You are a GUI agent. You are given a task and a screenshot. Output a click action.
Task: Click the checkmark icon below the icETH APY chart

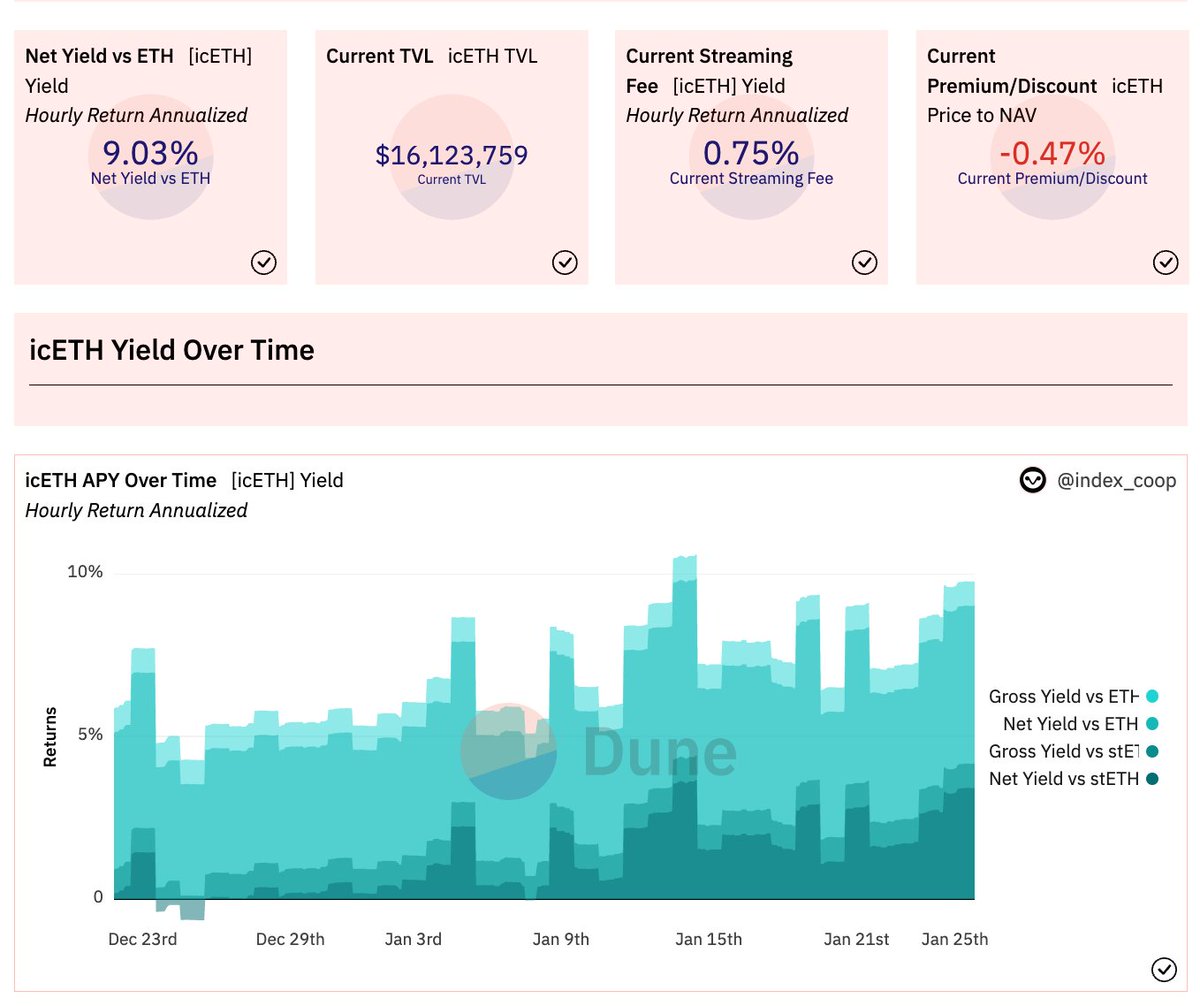click(x=1163, y=969)
